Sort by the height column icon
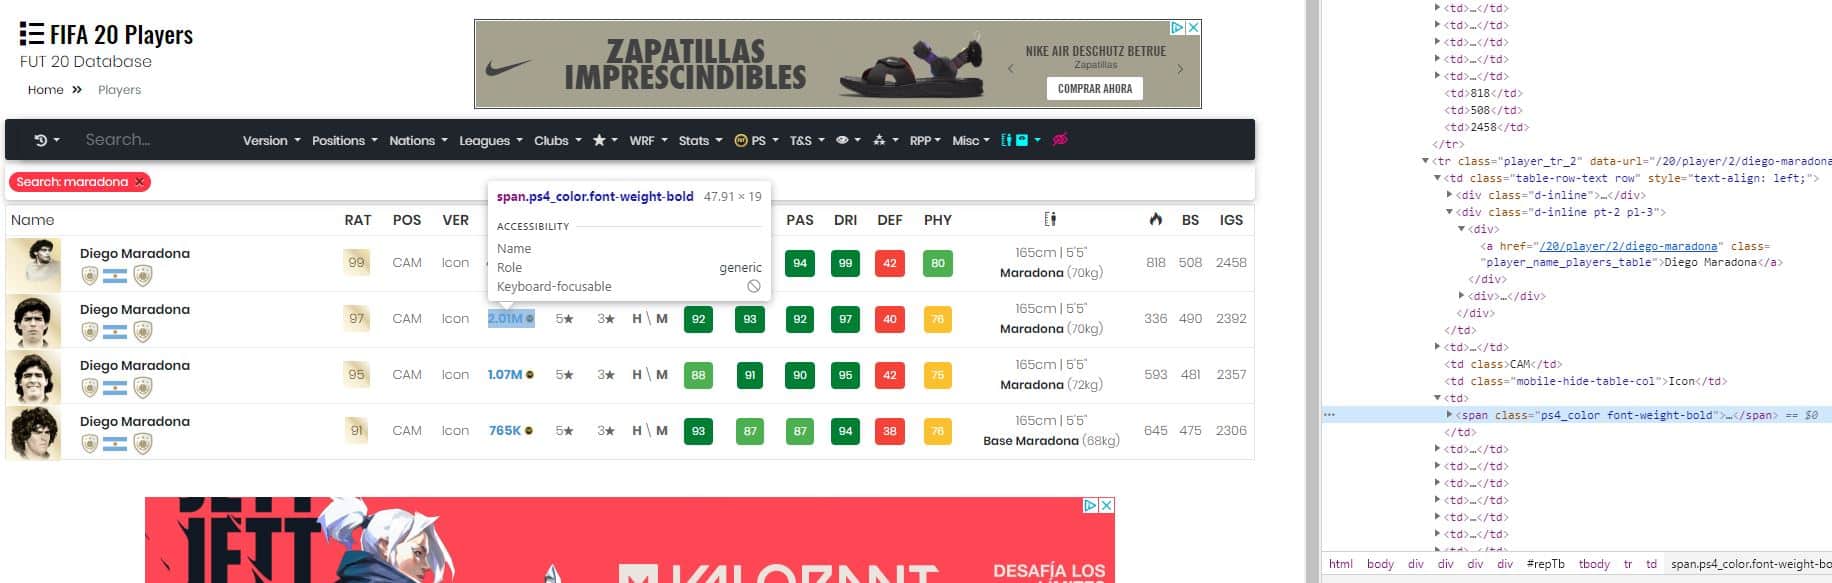This screenshot has width=1832, height=583. 1050,219
